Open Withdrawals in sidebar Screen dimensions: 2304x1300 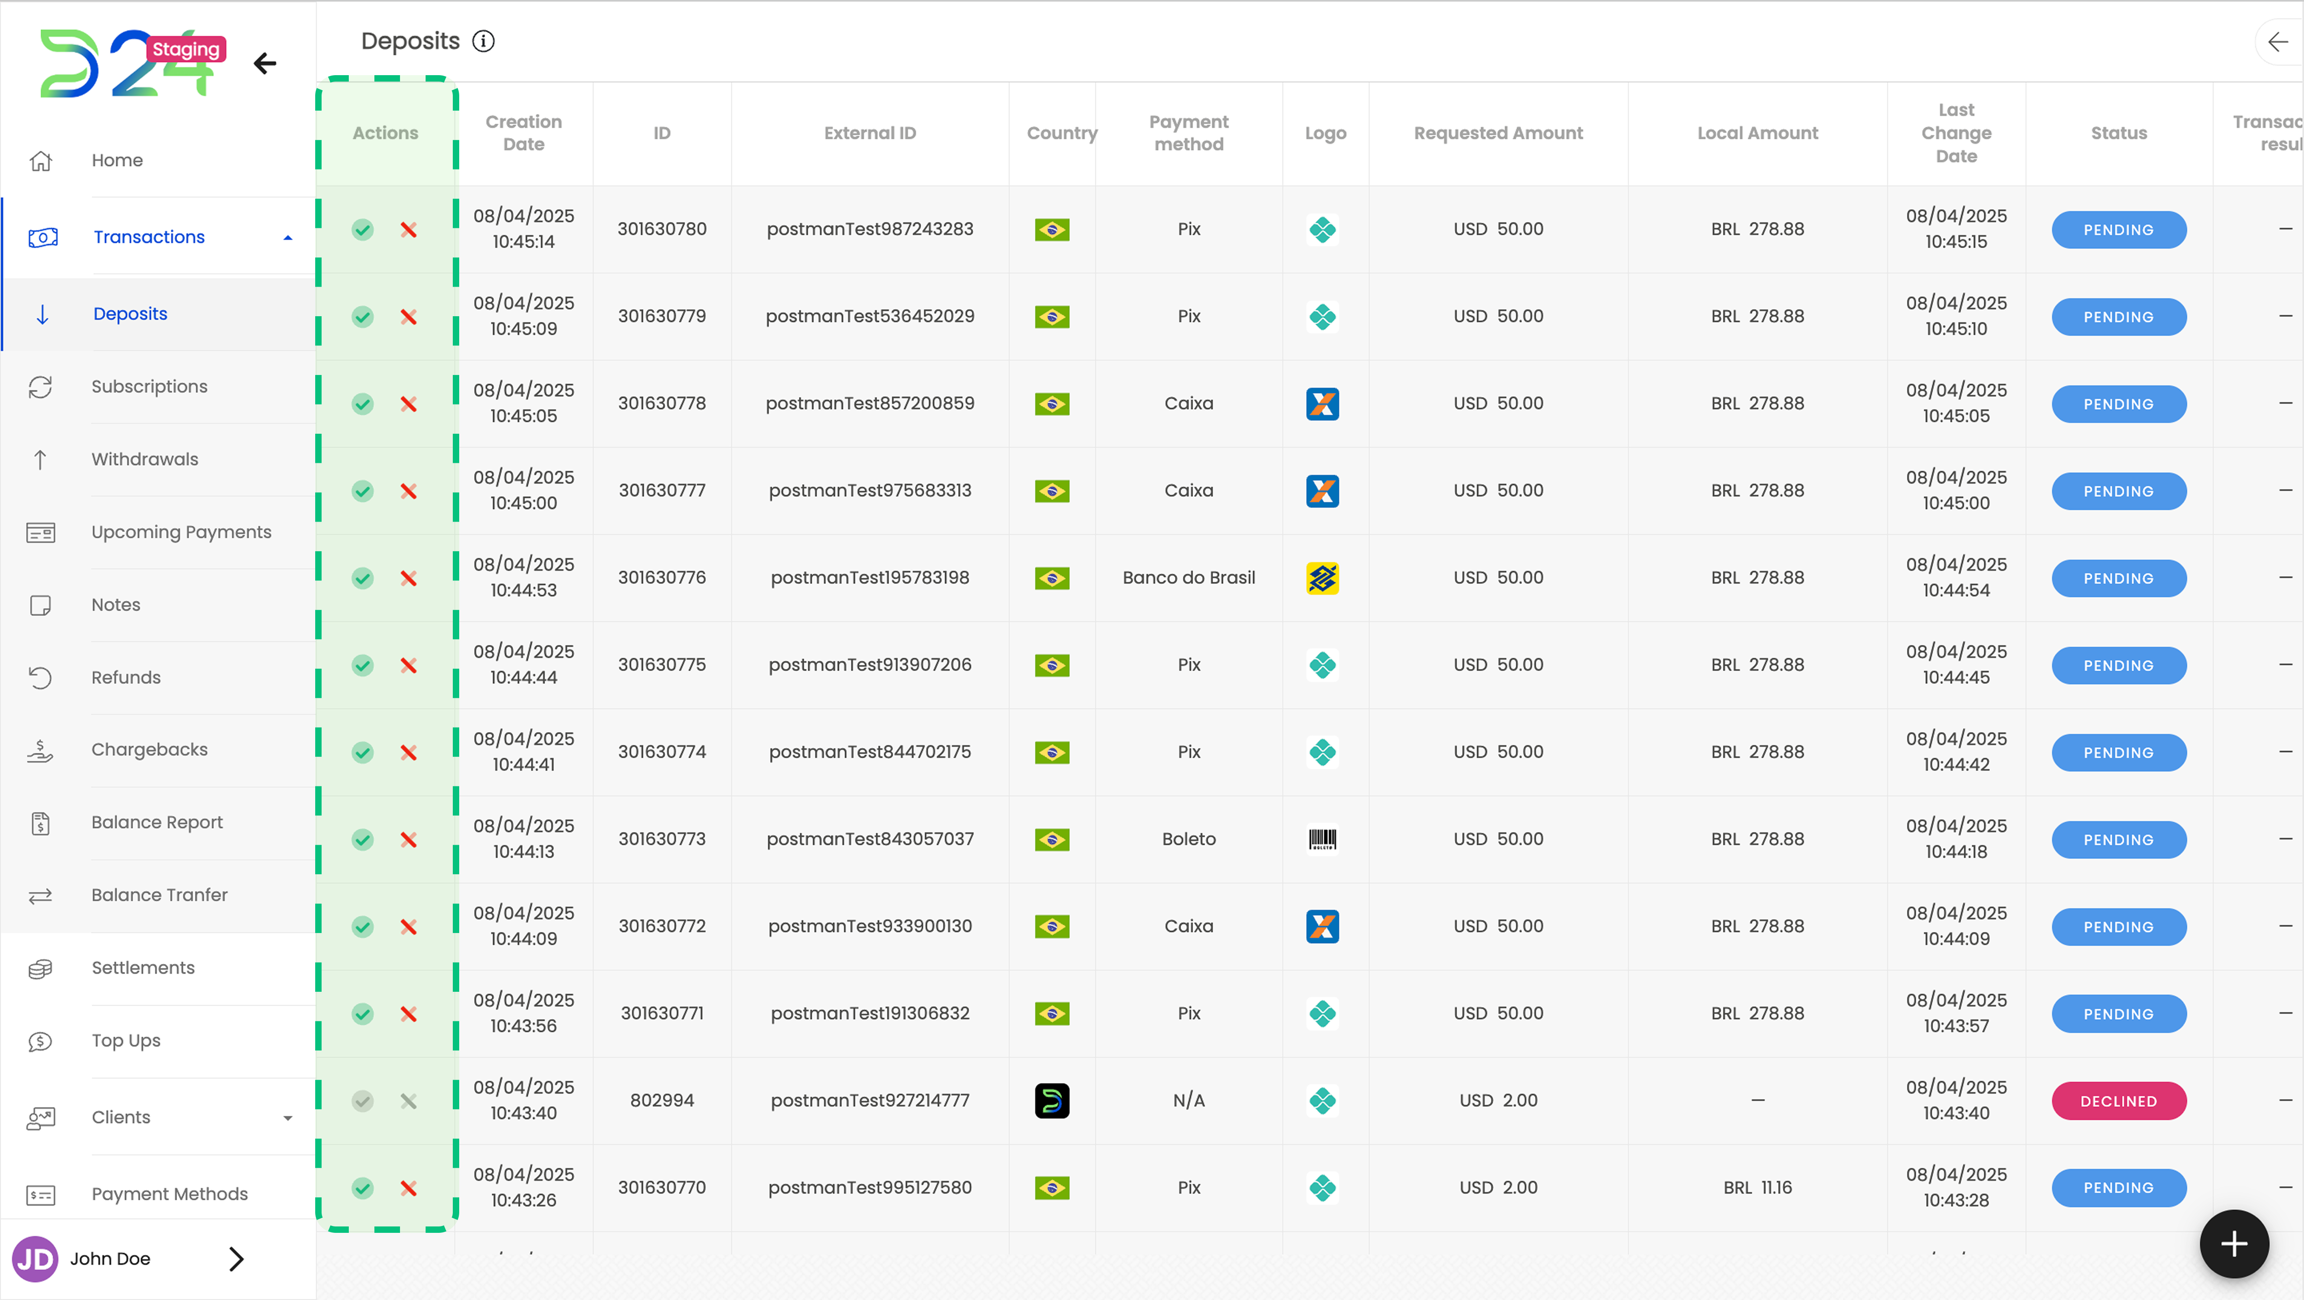click(x=145, y=459)
